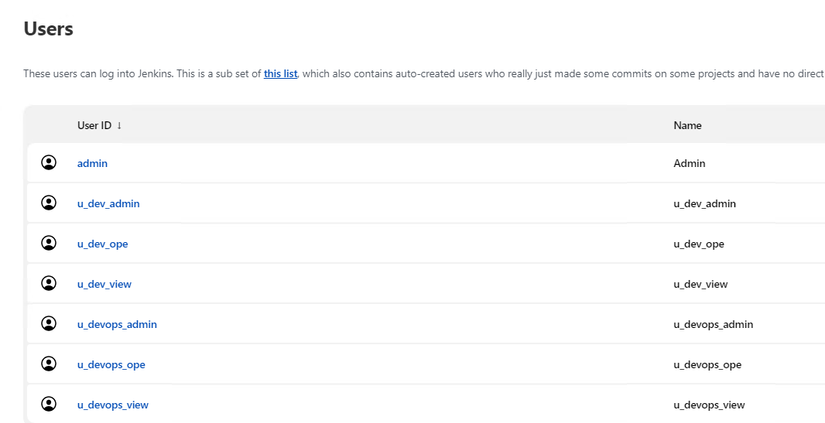Viewport: 825px width, 423px height.
Task: Open the u_dev_view user page
Action: coord(104,284)
